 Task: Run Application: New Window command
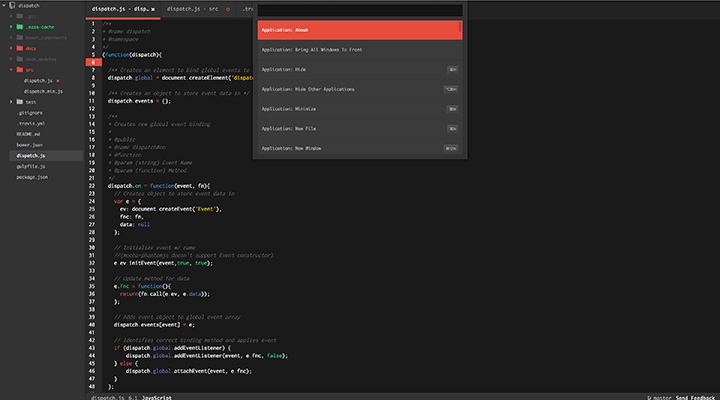[360, 148]
